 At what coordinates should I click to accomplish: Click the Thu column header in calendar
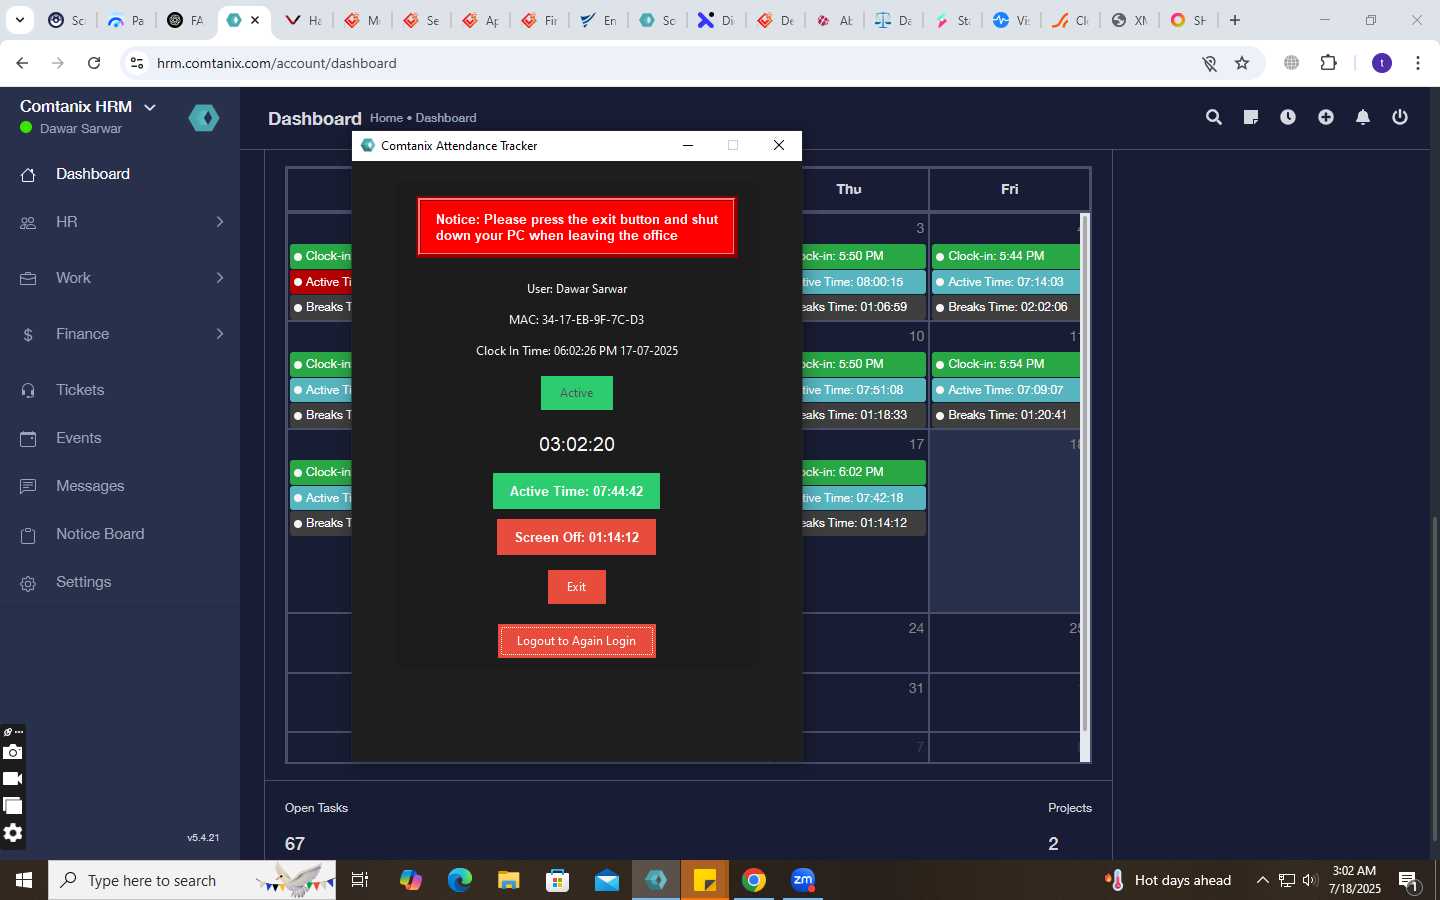(848, 189)
